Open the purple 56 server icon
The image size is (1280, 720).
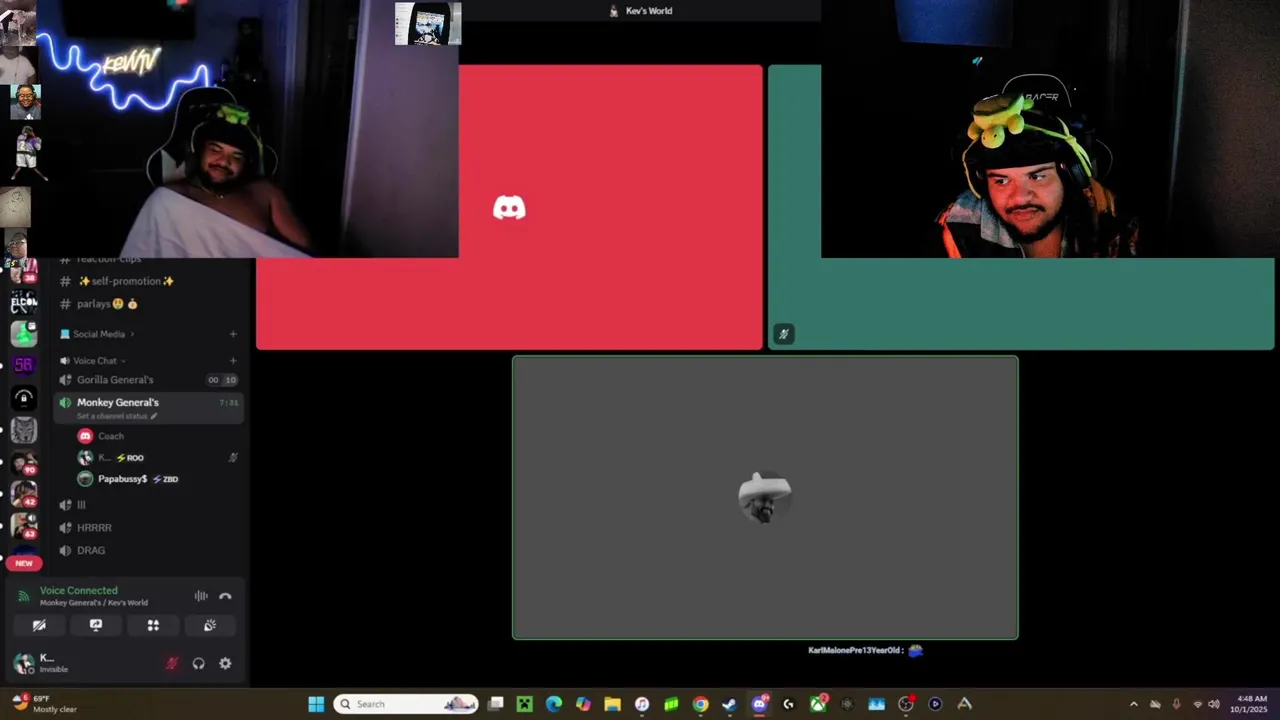(x=24, y=365)
